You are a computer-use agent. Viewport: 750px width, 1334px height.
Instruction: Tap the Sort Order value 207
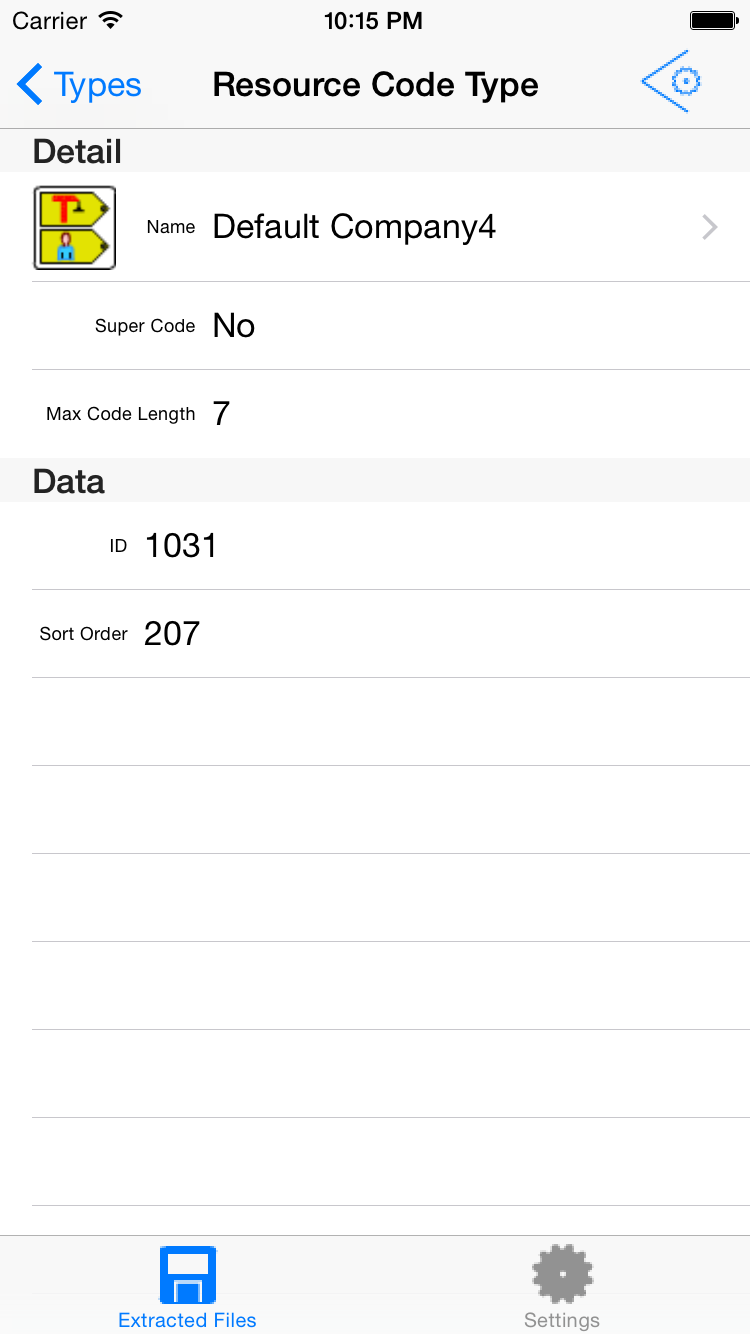tap(172, 634)
